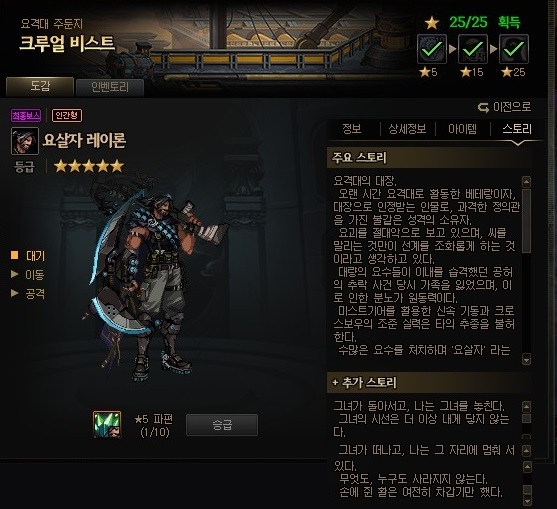Click the ★15 reward checkmark icon
The width and height of the screenshot is (557, 509).
coord(472,49)
